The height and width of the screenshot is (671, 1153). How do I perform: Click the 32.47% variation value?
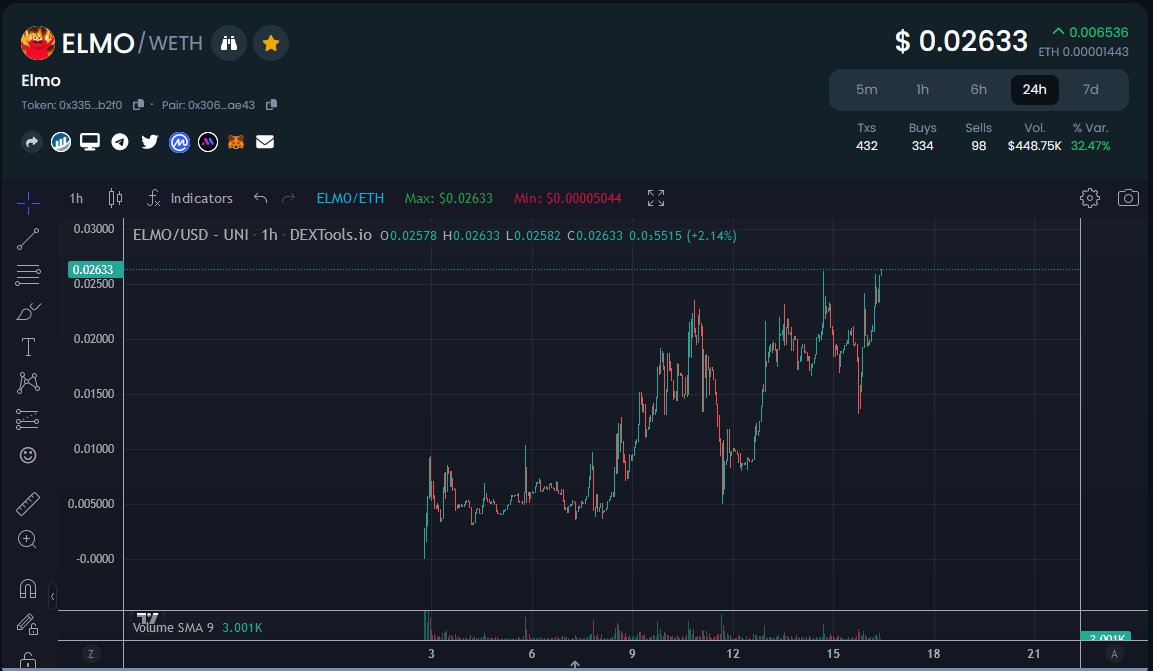click(1090, 146)
